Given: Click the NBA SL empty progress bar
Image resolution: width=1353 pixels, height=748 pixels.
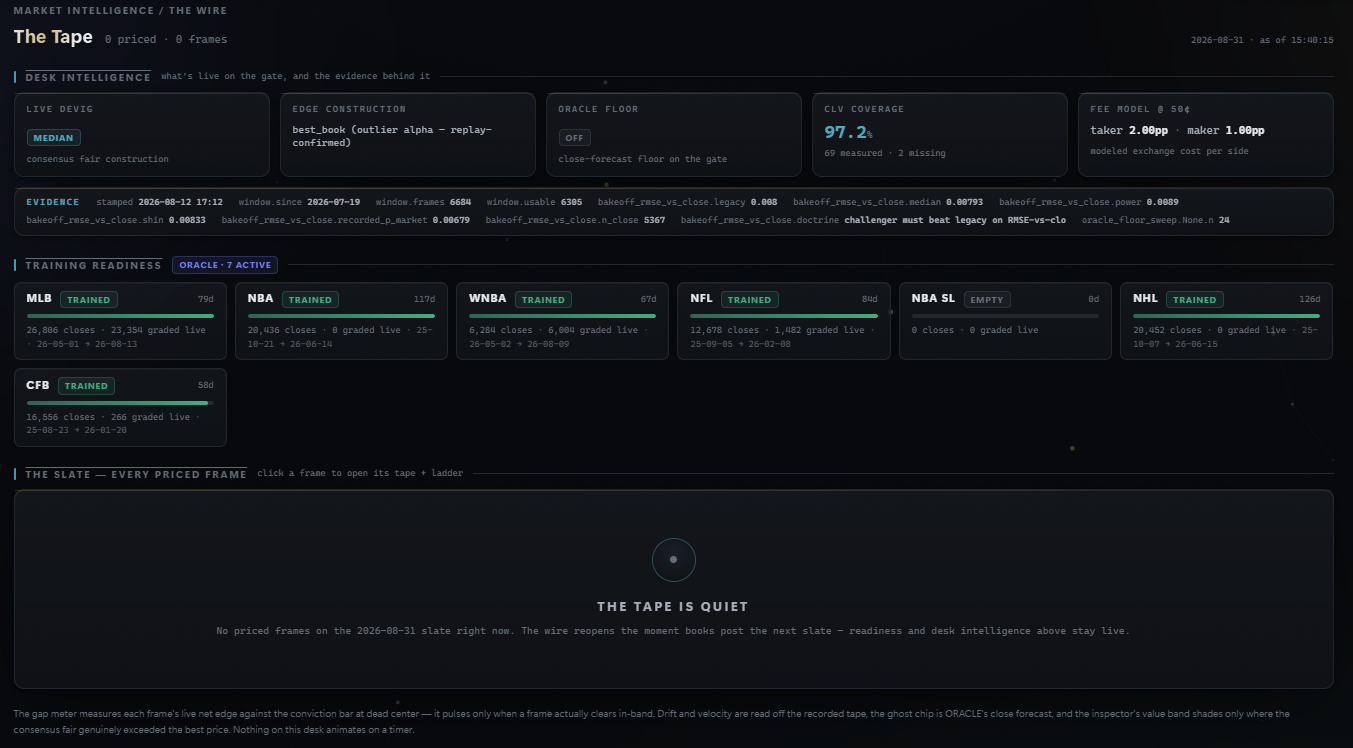Looking at the screenshot, I should coord(1005,316).
